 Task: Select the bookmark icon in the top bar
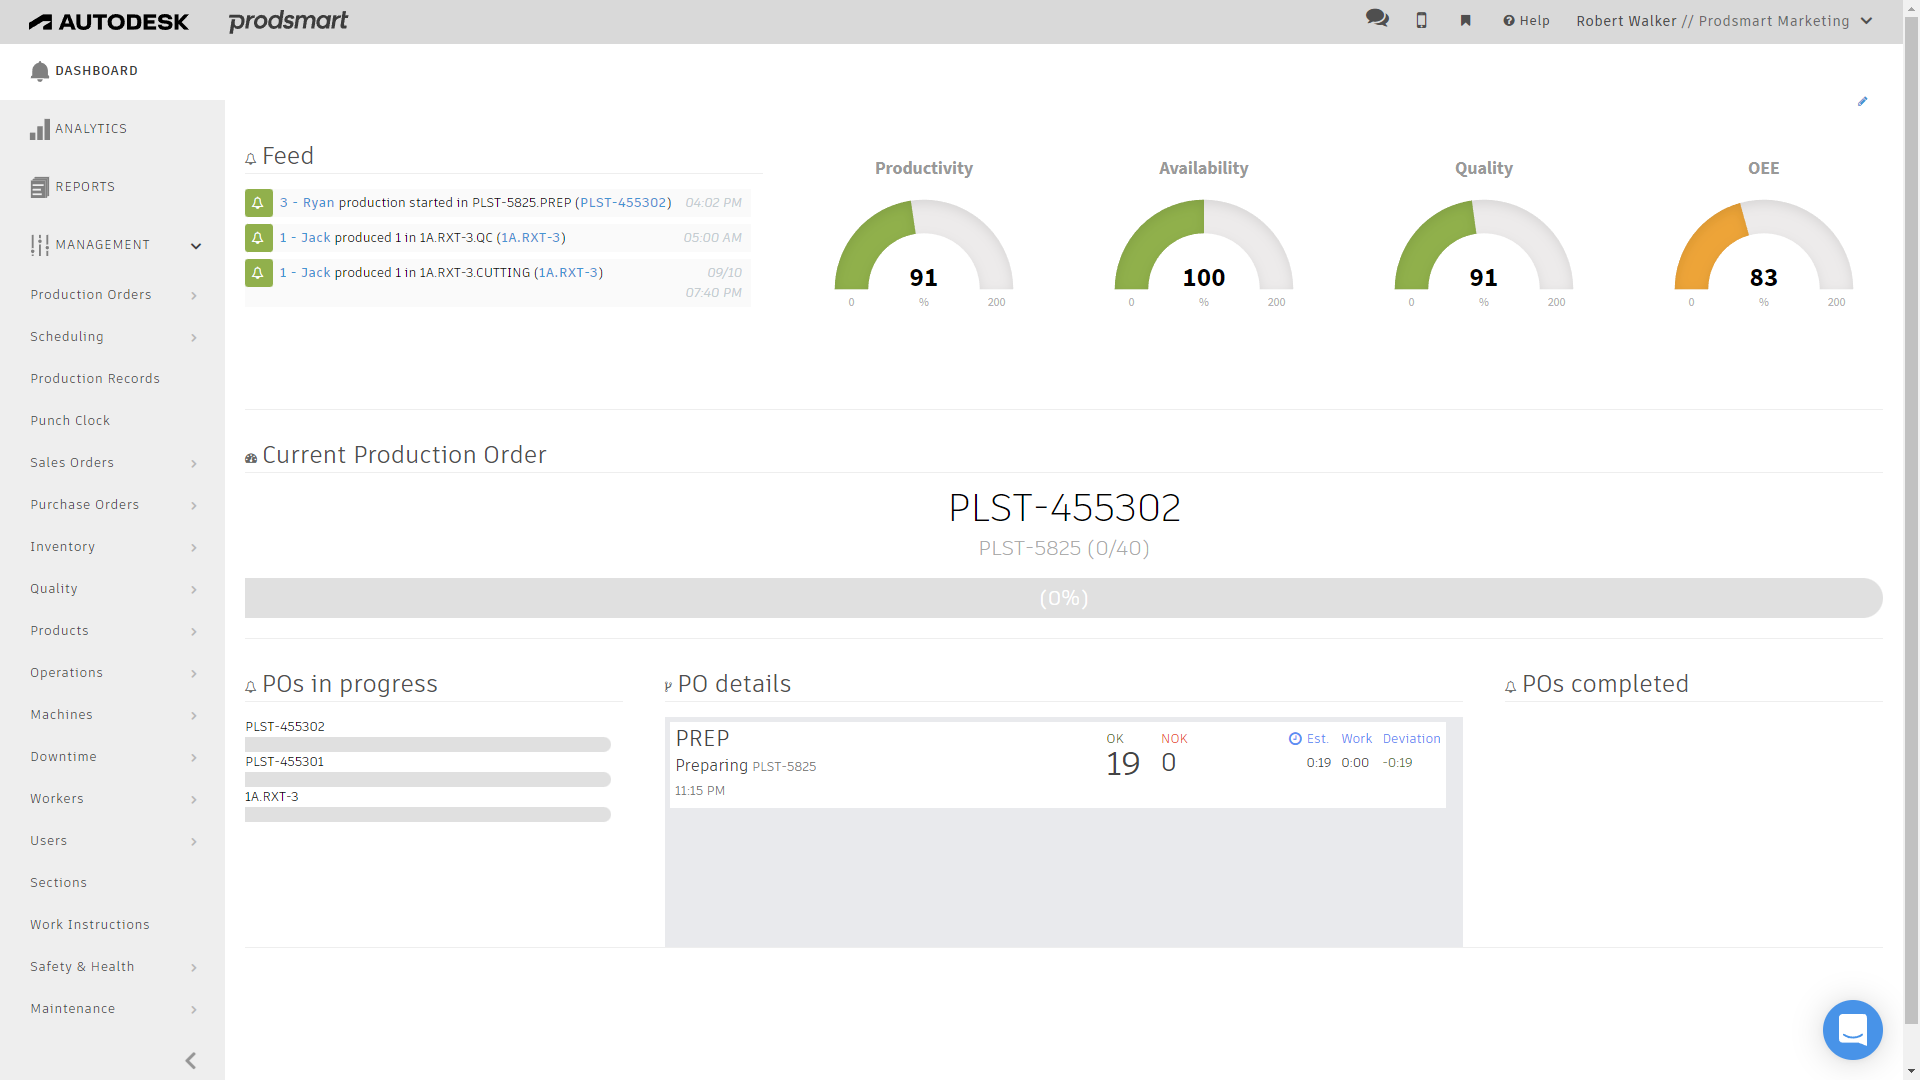[x=1465, y=19]
